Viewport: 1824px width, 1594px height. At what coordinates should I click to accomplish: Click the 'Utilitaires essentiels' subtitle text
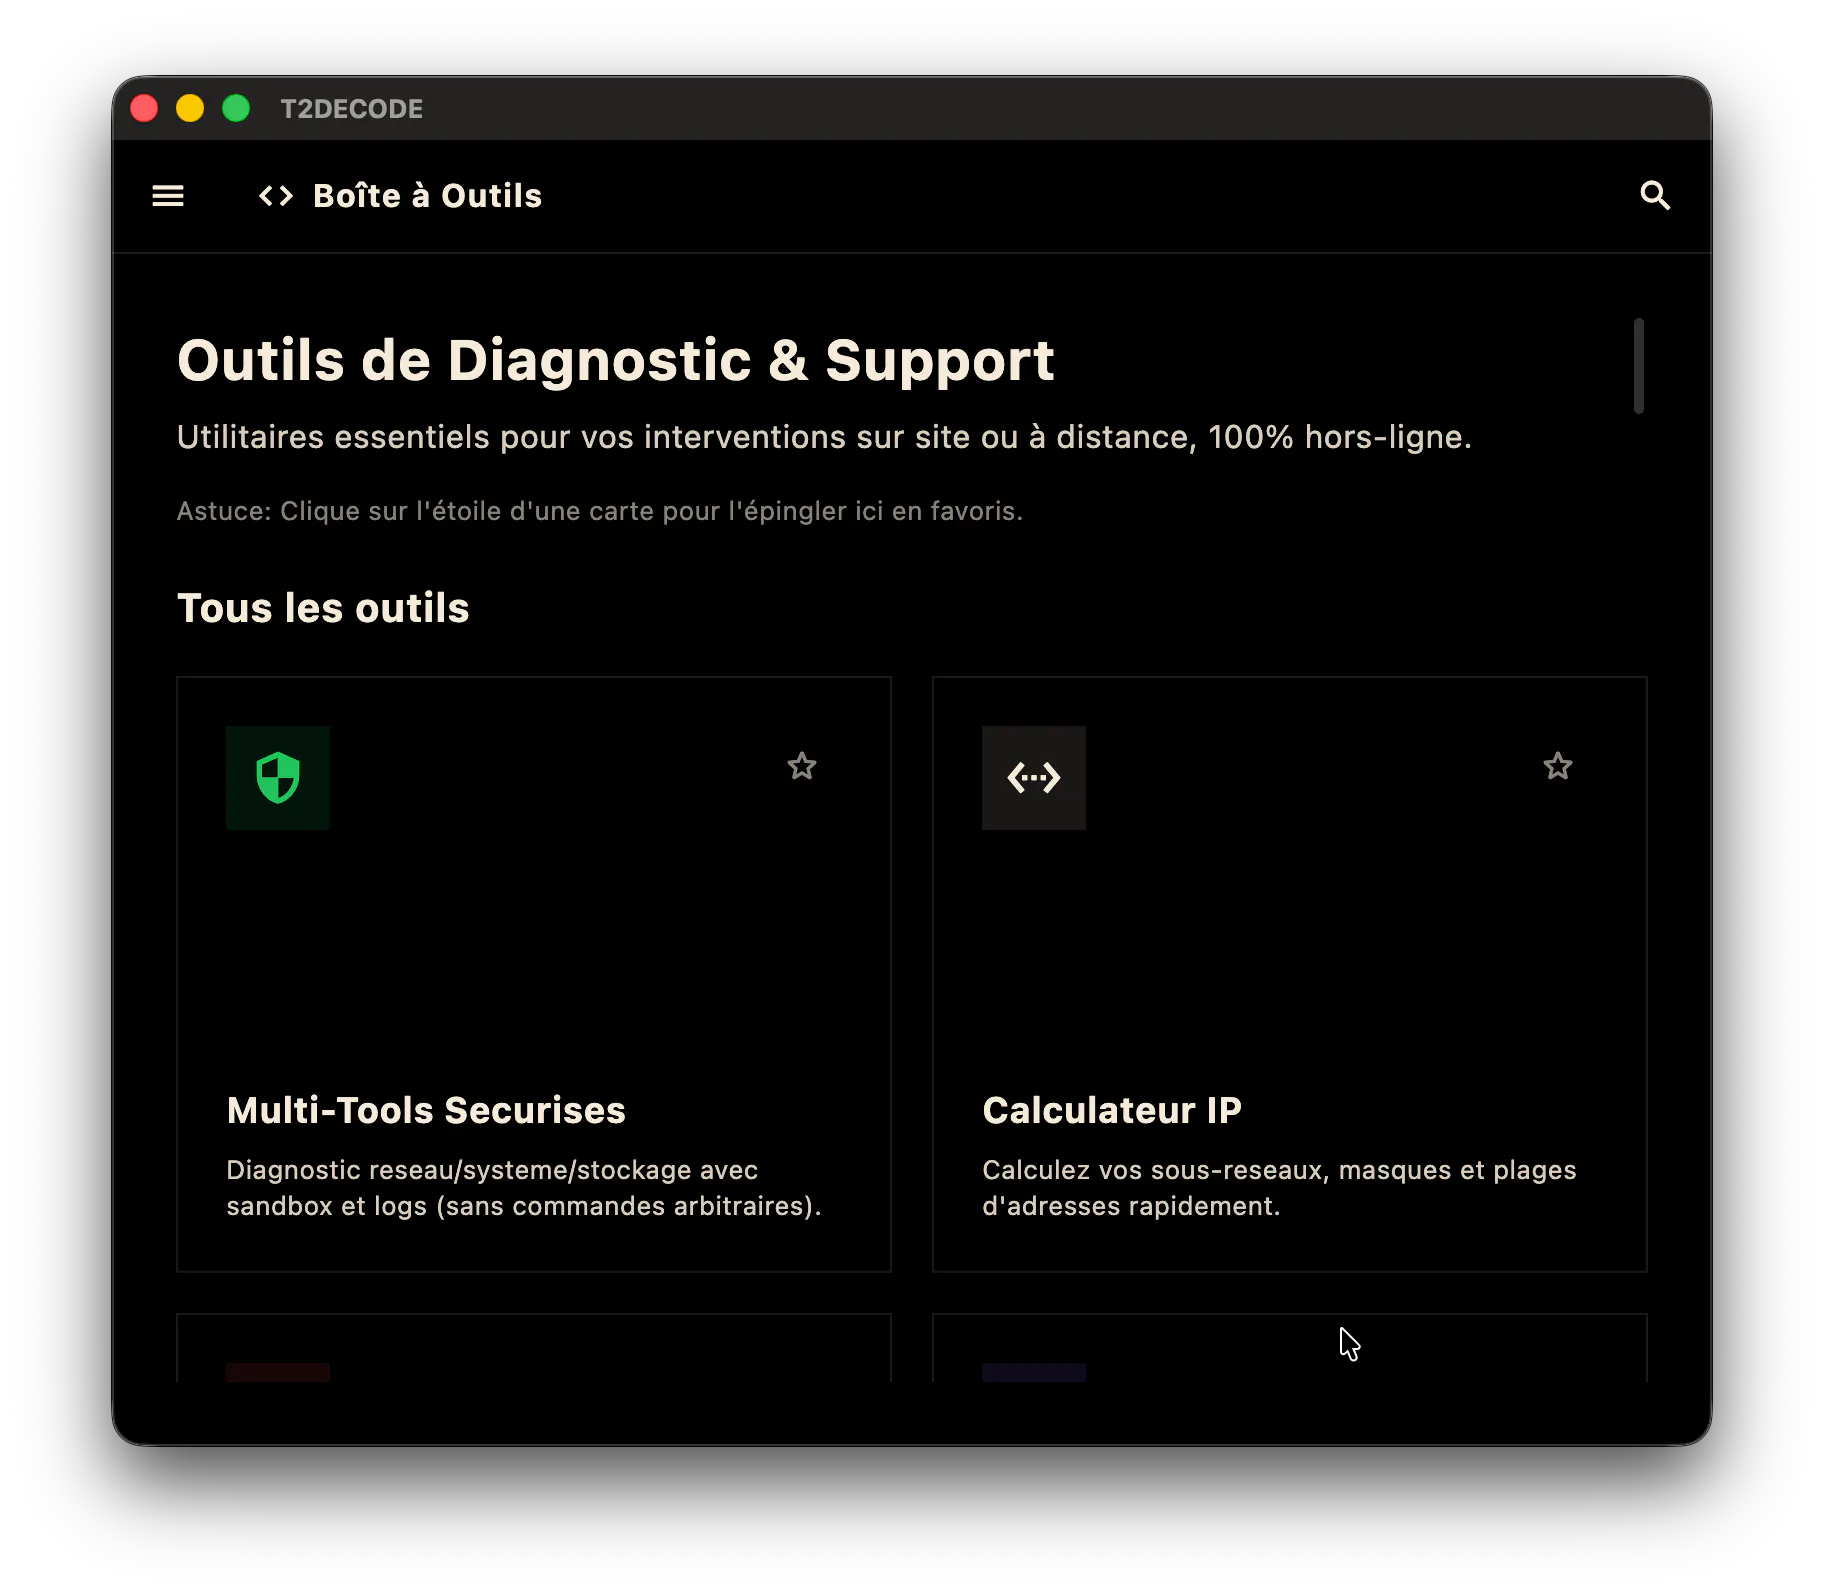824,437
